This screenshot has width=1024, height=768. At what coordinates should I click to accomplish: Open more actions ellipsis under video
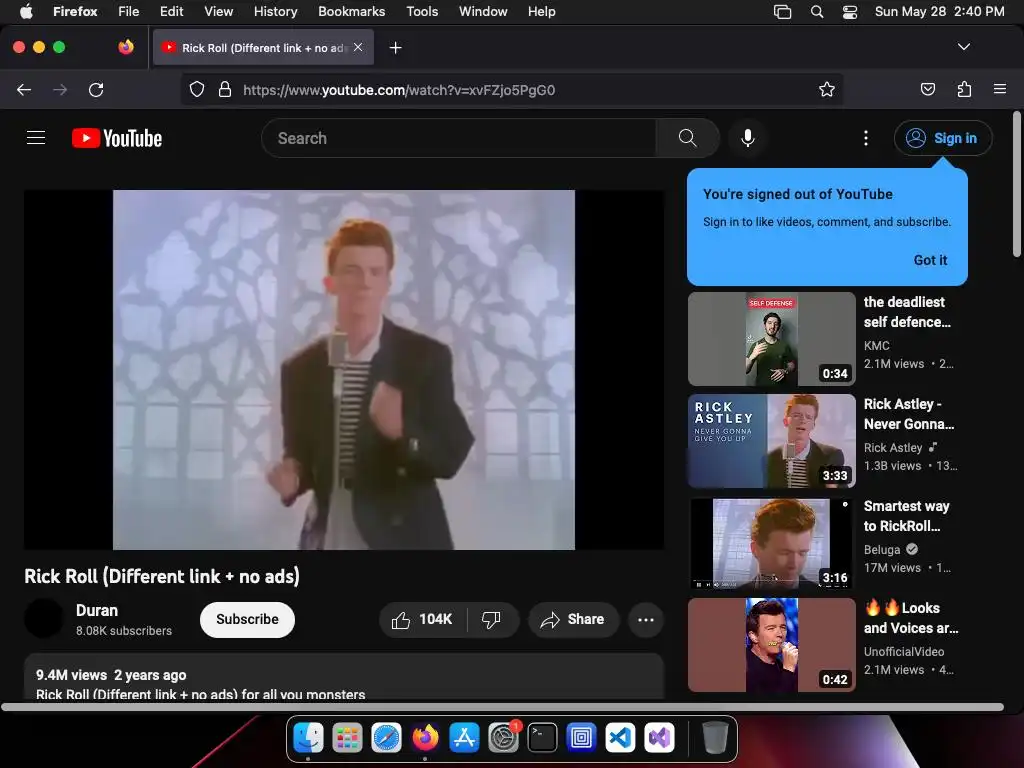[646, 620]
